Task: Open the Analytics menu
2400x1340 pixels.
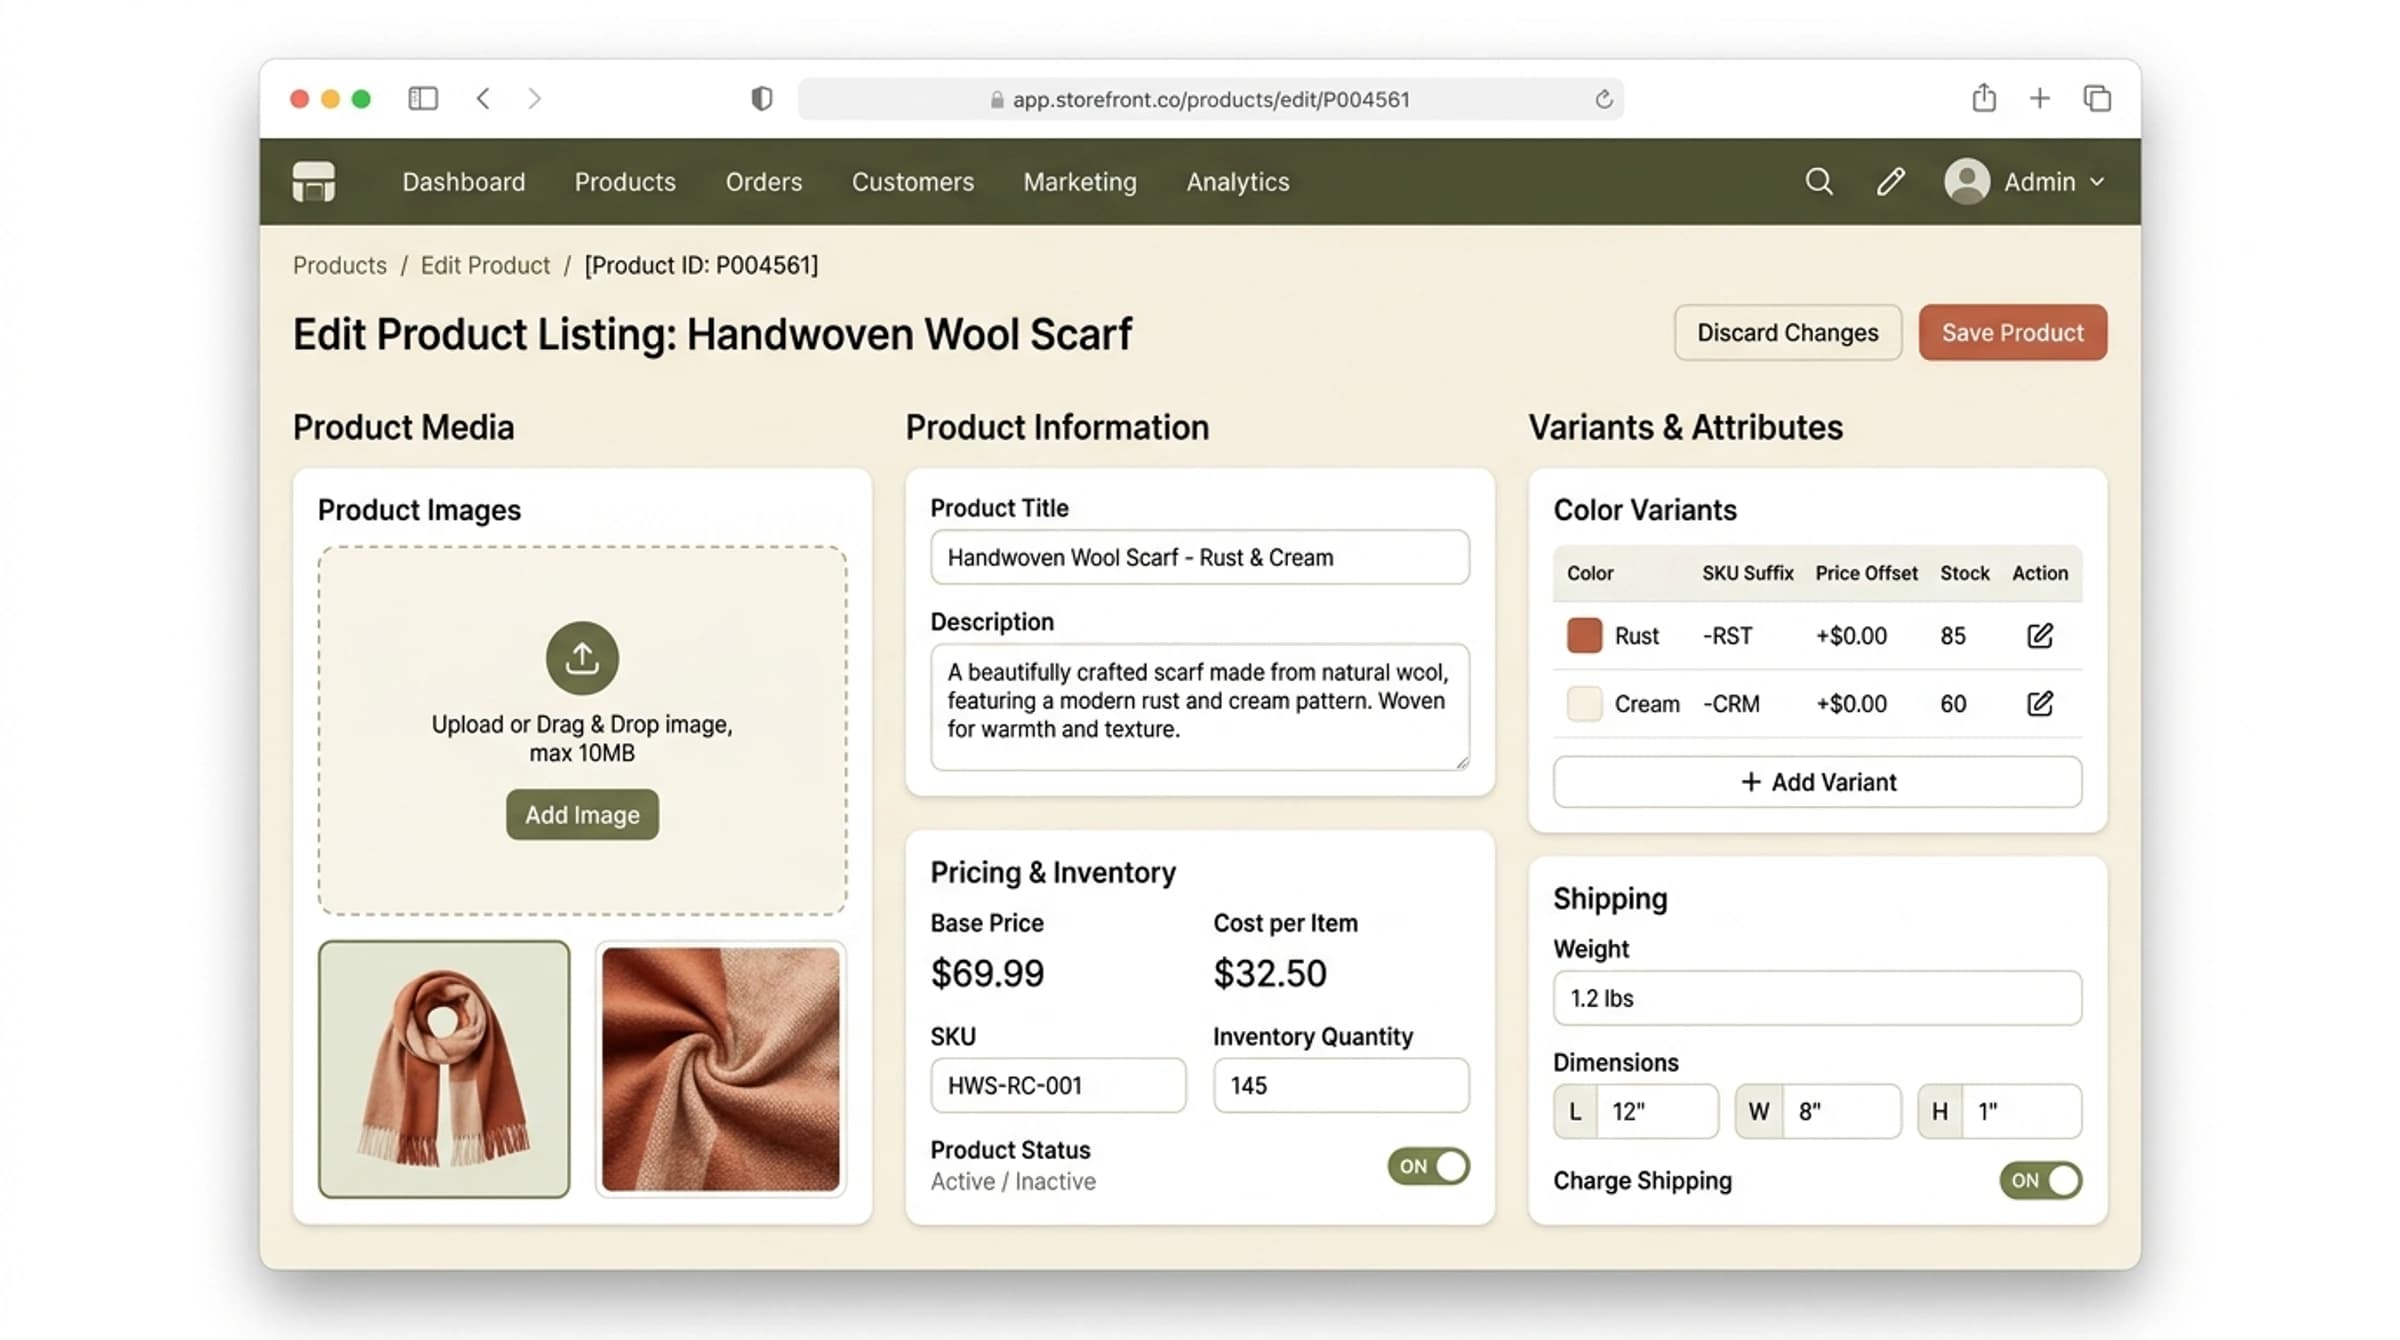Action: point(1238,182)
